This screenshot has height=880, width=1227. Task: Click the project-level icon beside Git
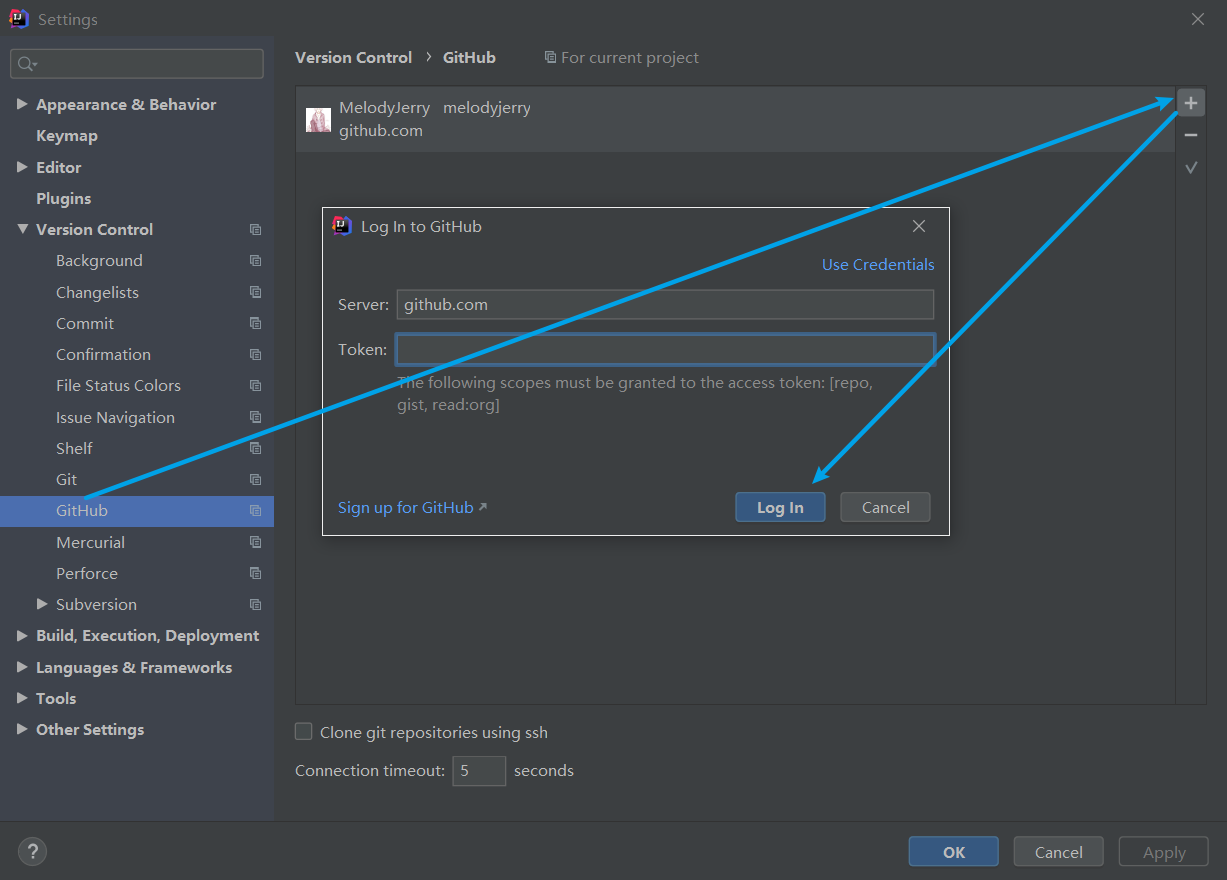[x=255, y=480]
